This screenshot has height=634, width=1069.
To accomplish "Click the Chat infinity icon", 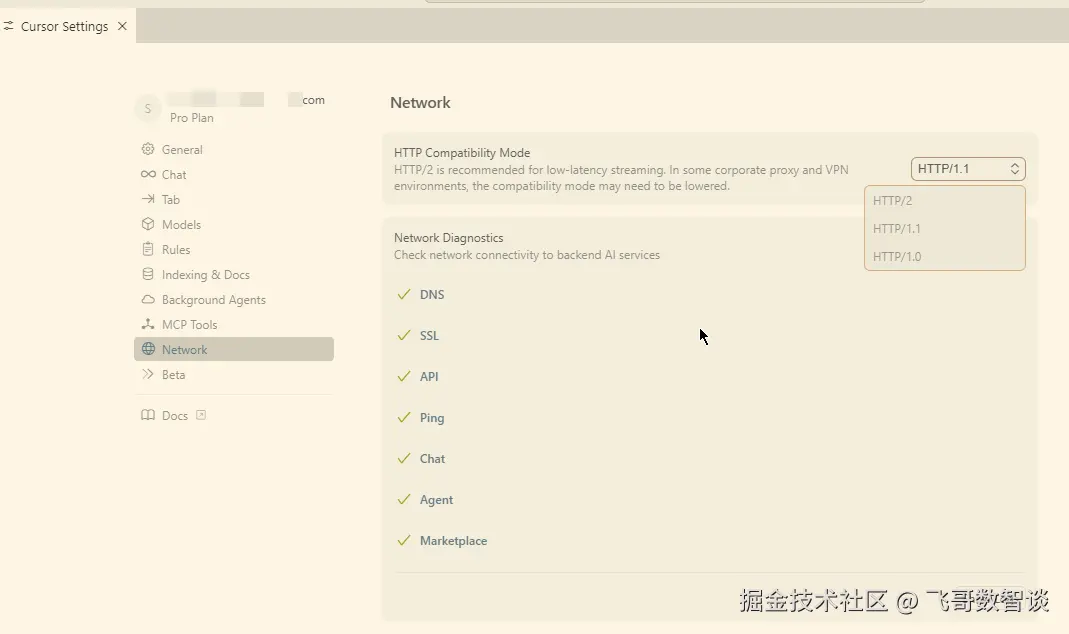I will click(x=148, y=175).
